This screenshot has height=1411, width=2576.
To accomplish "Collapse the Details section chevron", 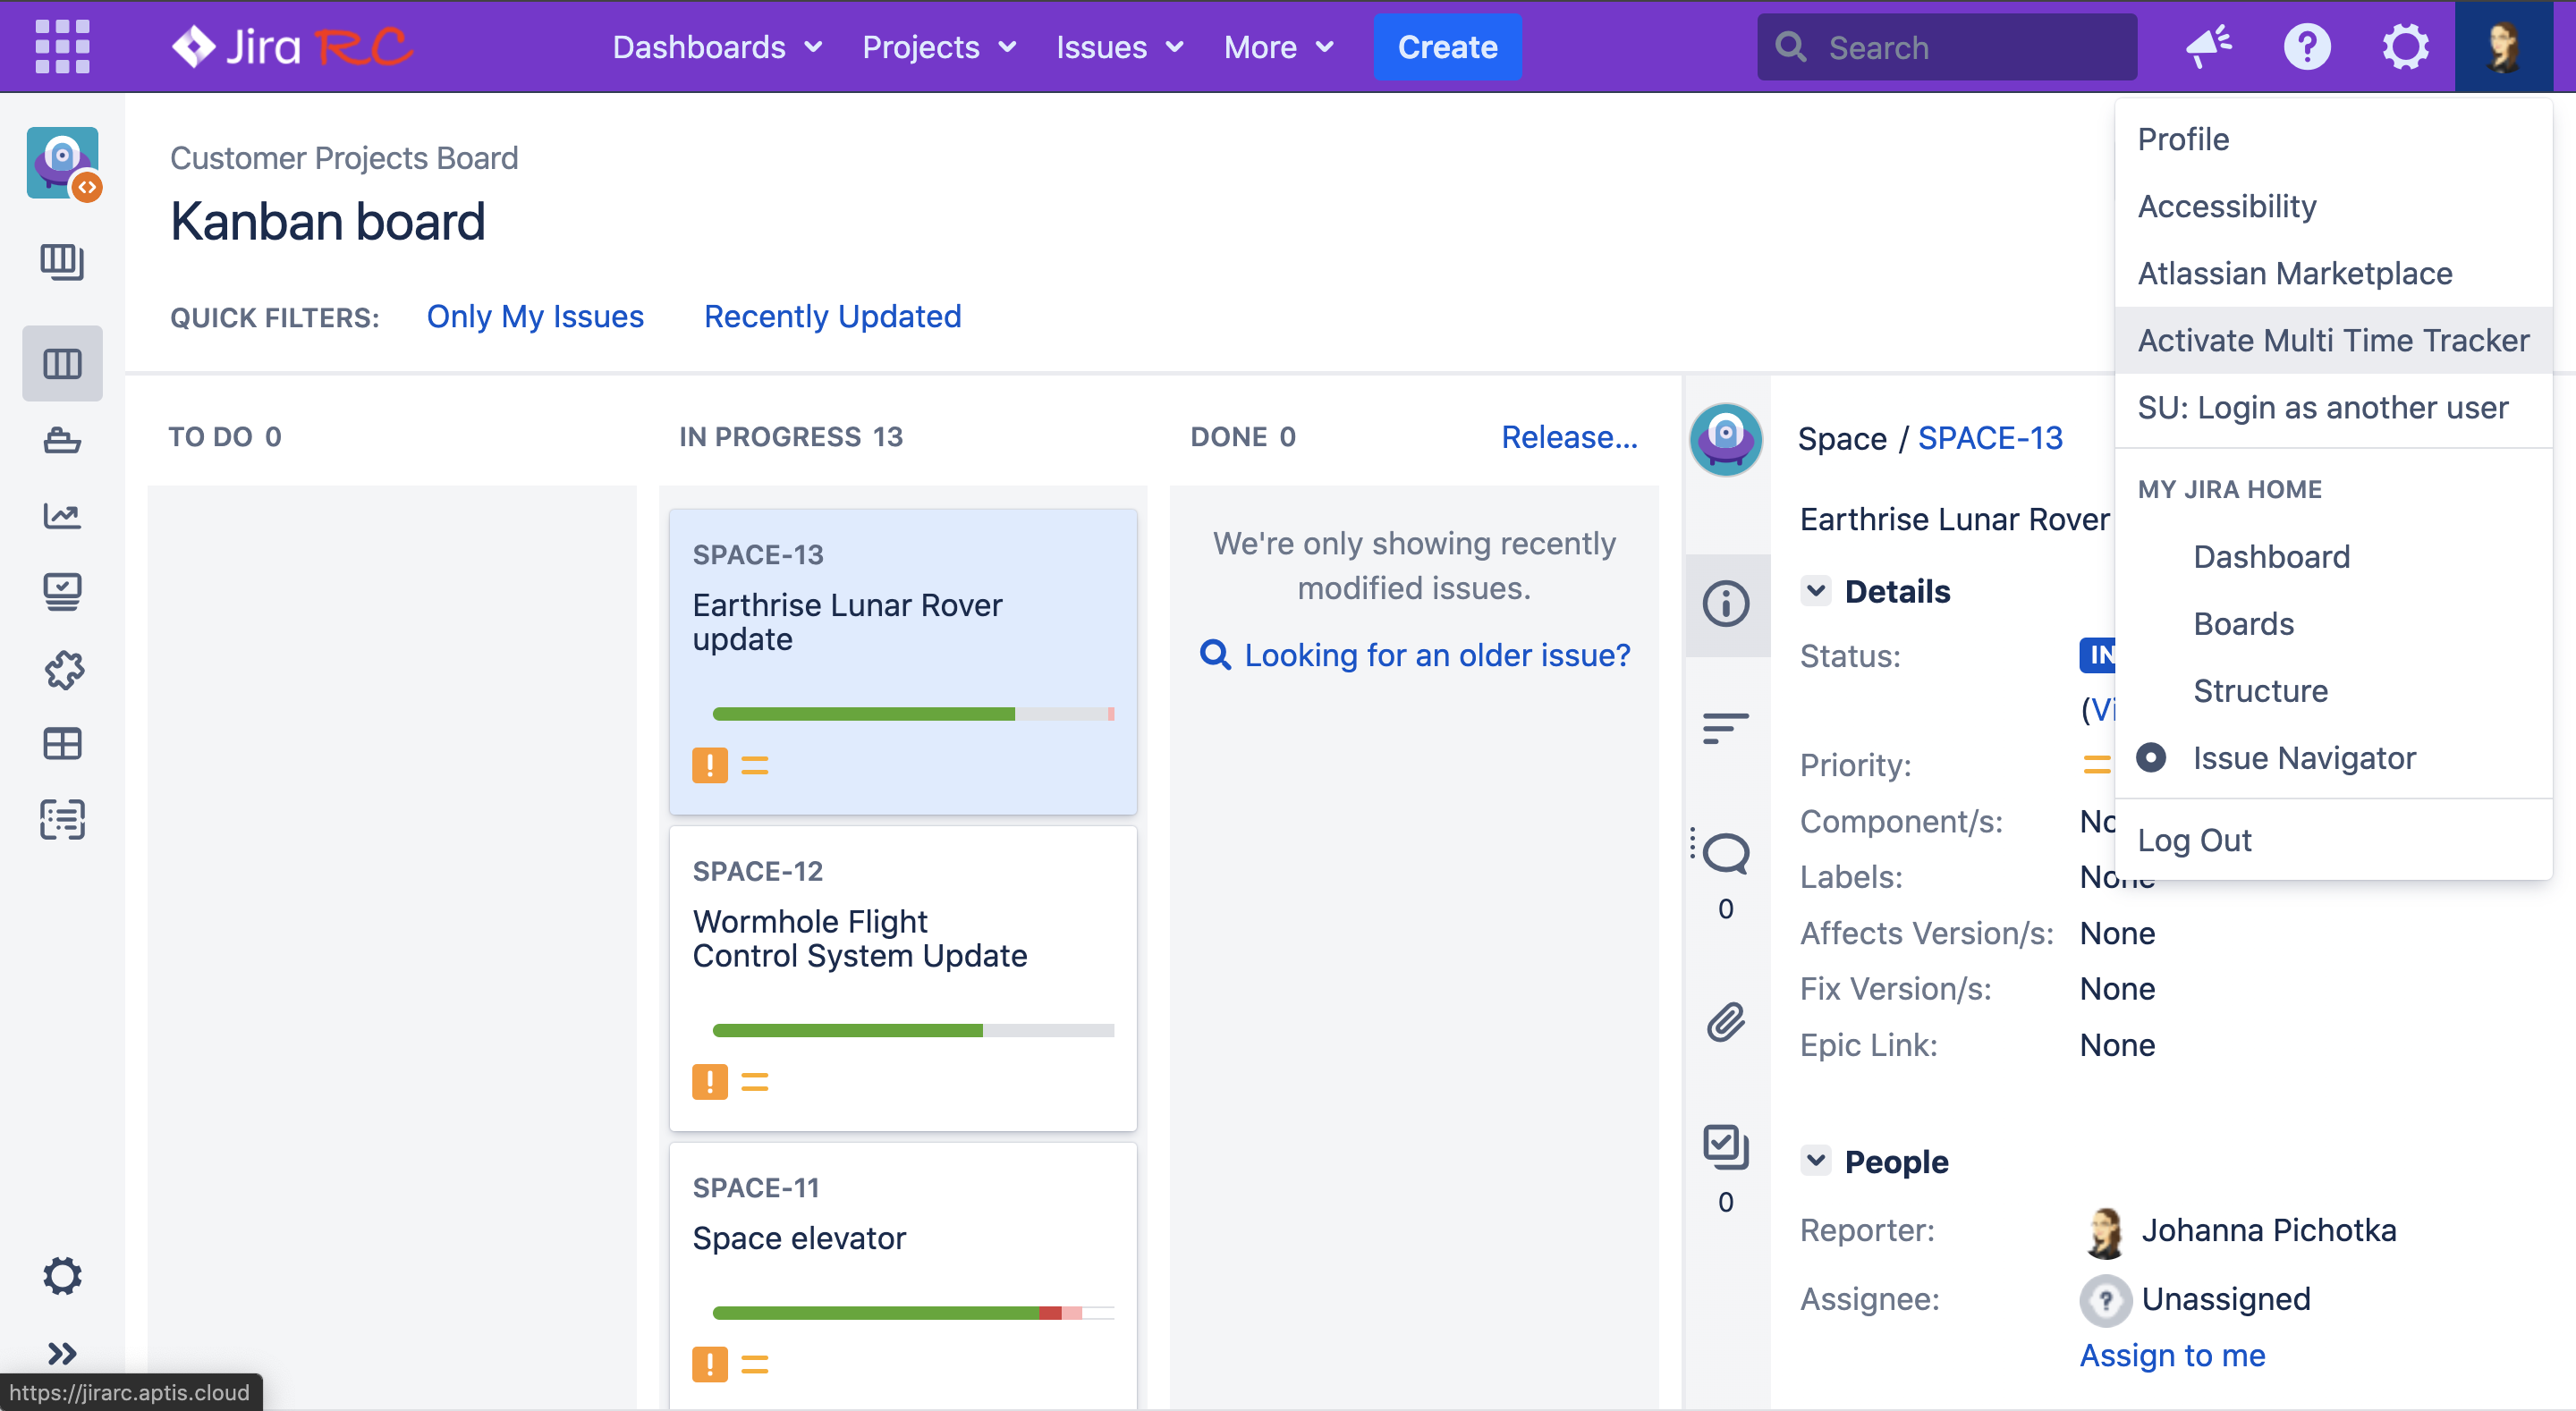I will (x=1816, y=591).
